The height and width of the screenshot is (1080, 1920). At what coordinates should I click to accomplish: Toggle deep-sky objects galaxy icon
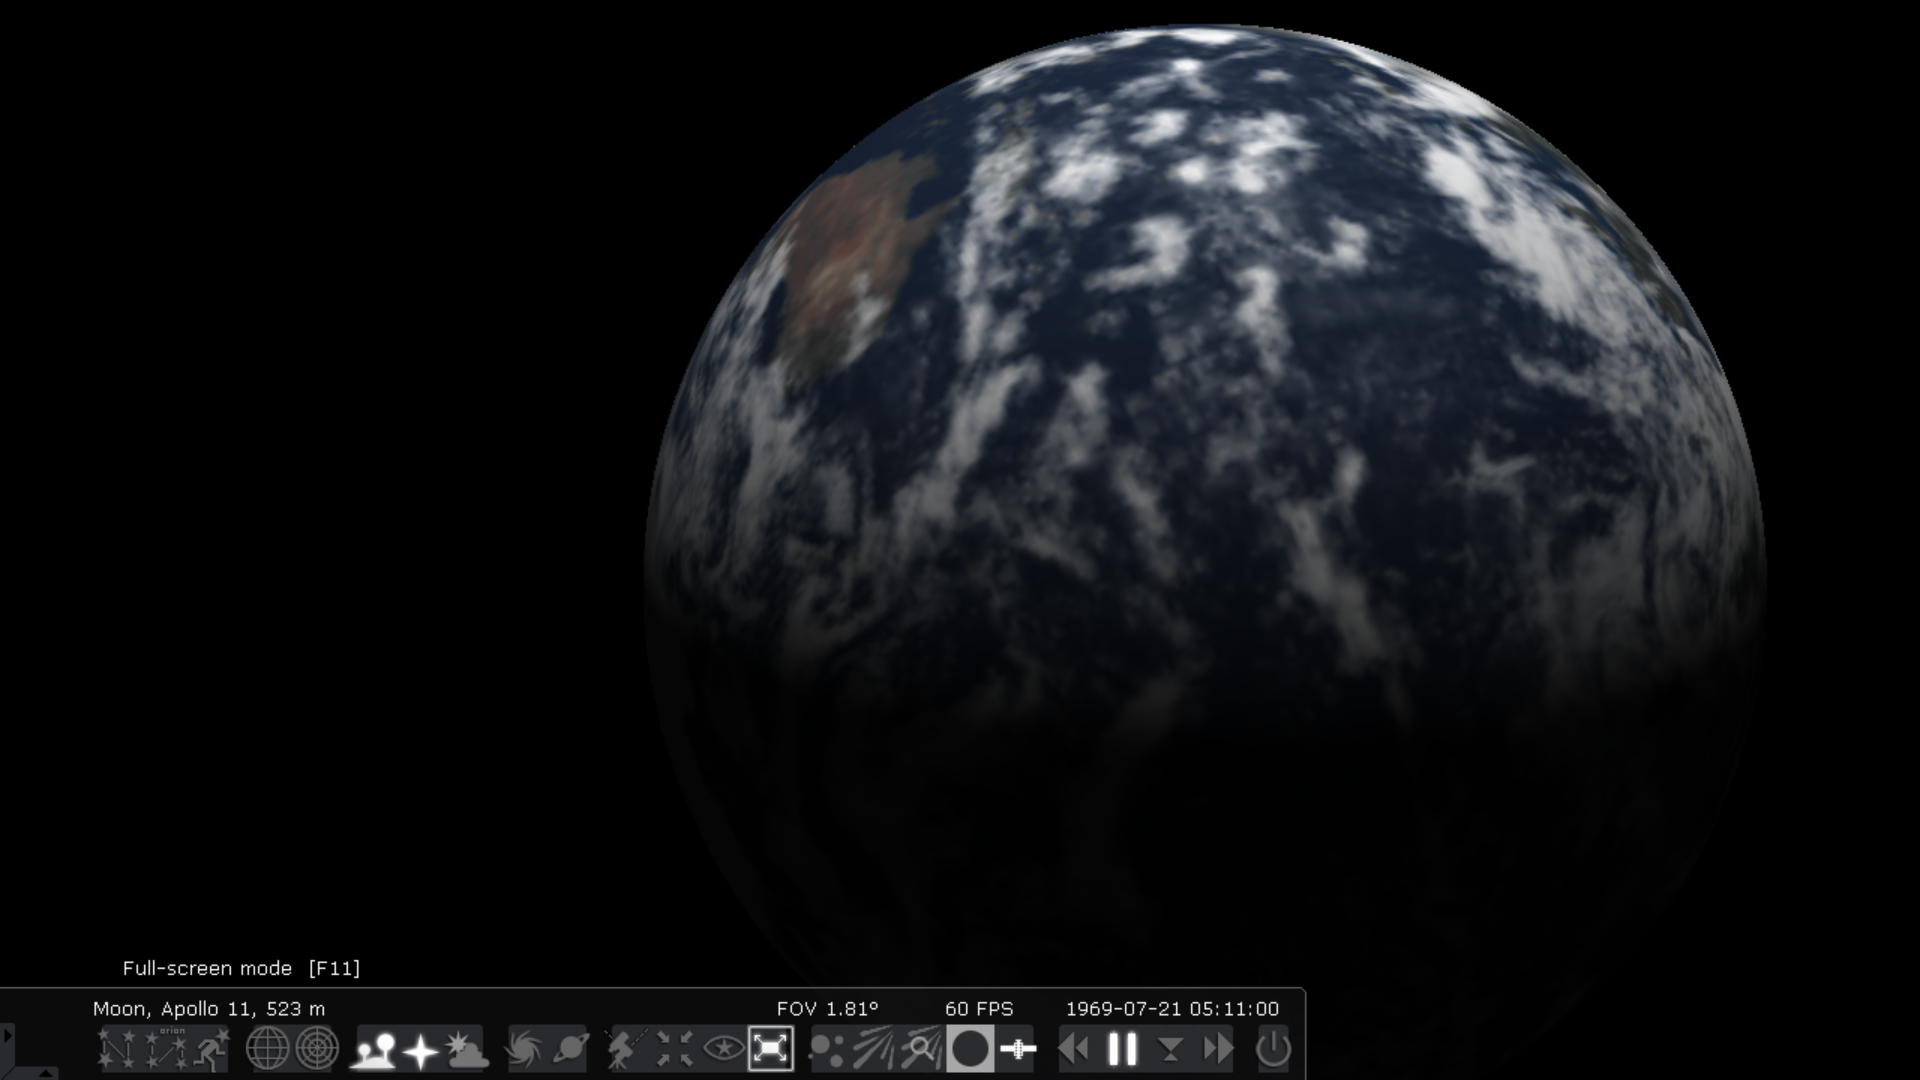tap(524, 1049)
